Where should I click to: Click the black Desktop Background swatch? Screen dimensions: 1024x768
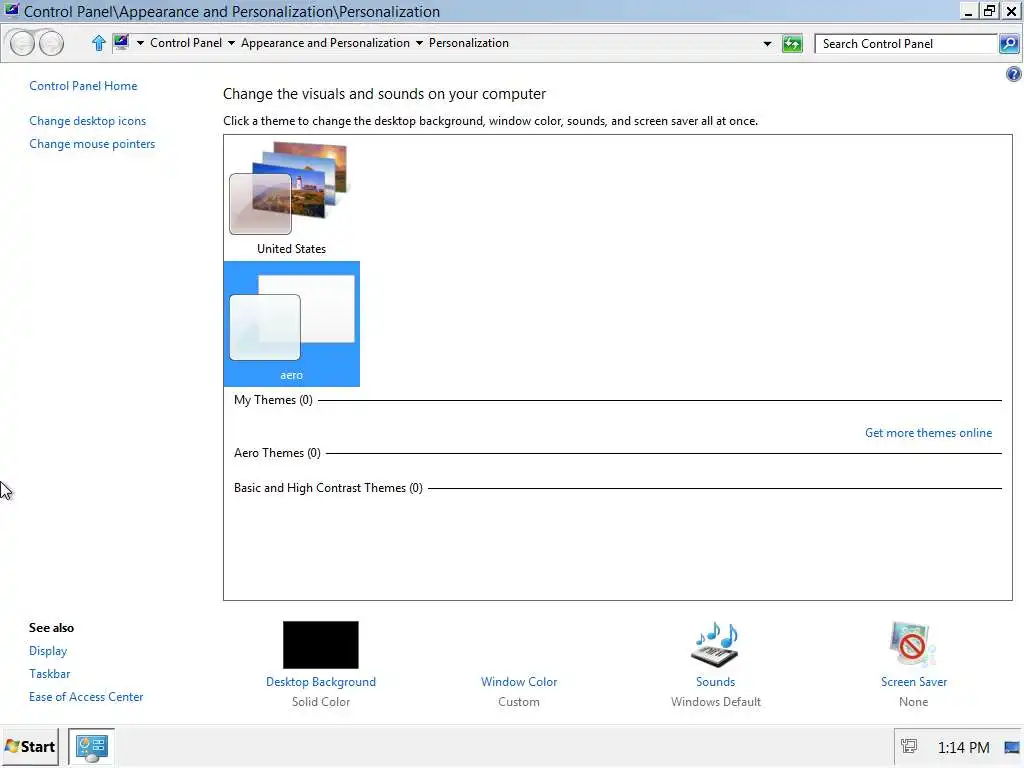pyautogui.click(x=321, y=645)
